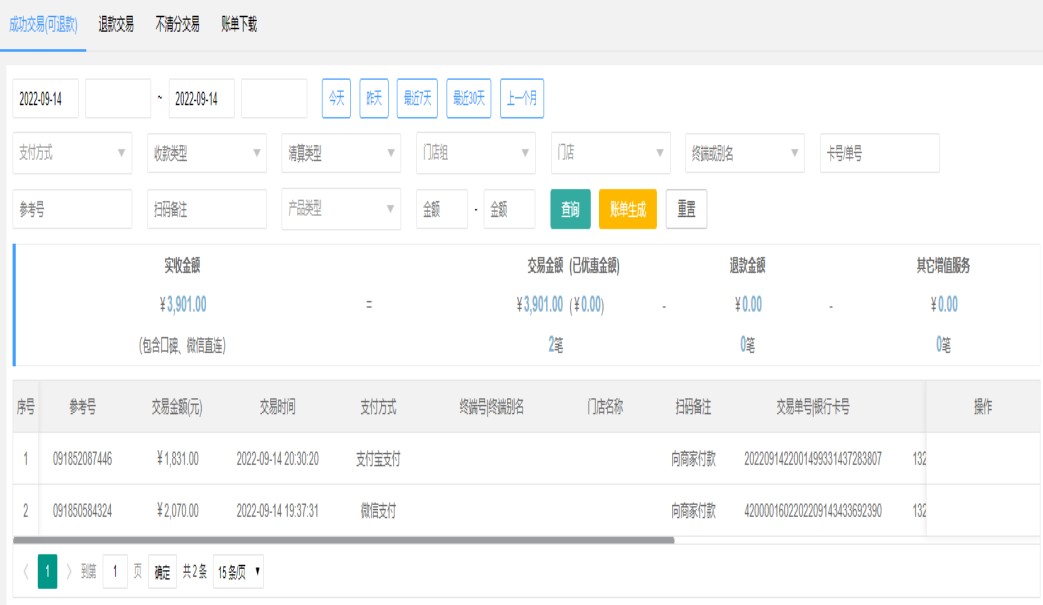The image size is (1043, 605).
Task: Click the next page arrow in pagination
Action: [x=69, y=572]
